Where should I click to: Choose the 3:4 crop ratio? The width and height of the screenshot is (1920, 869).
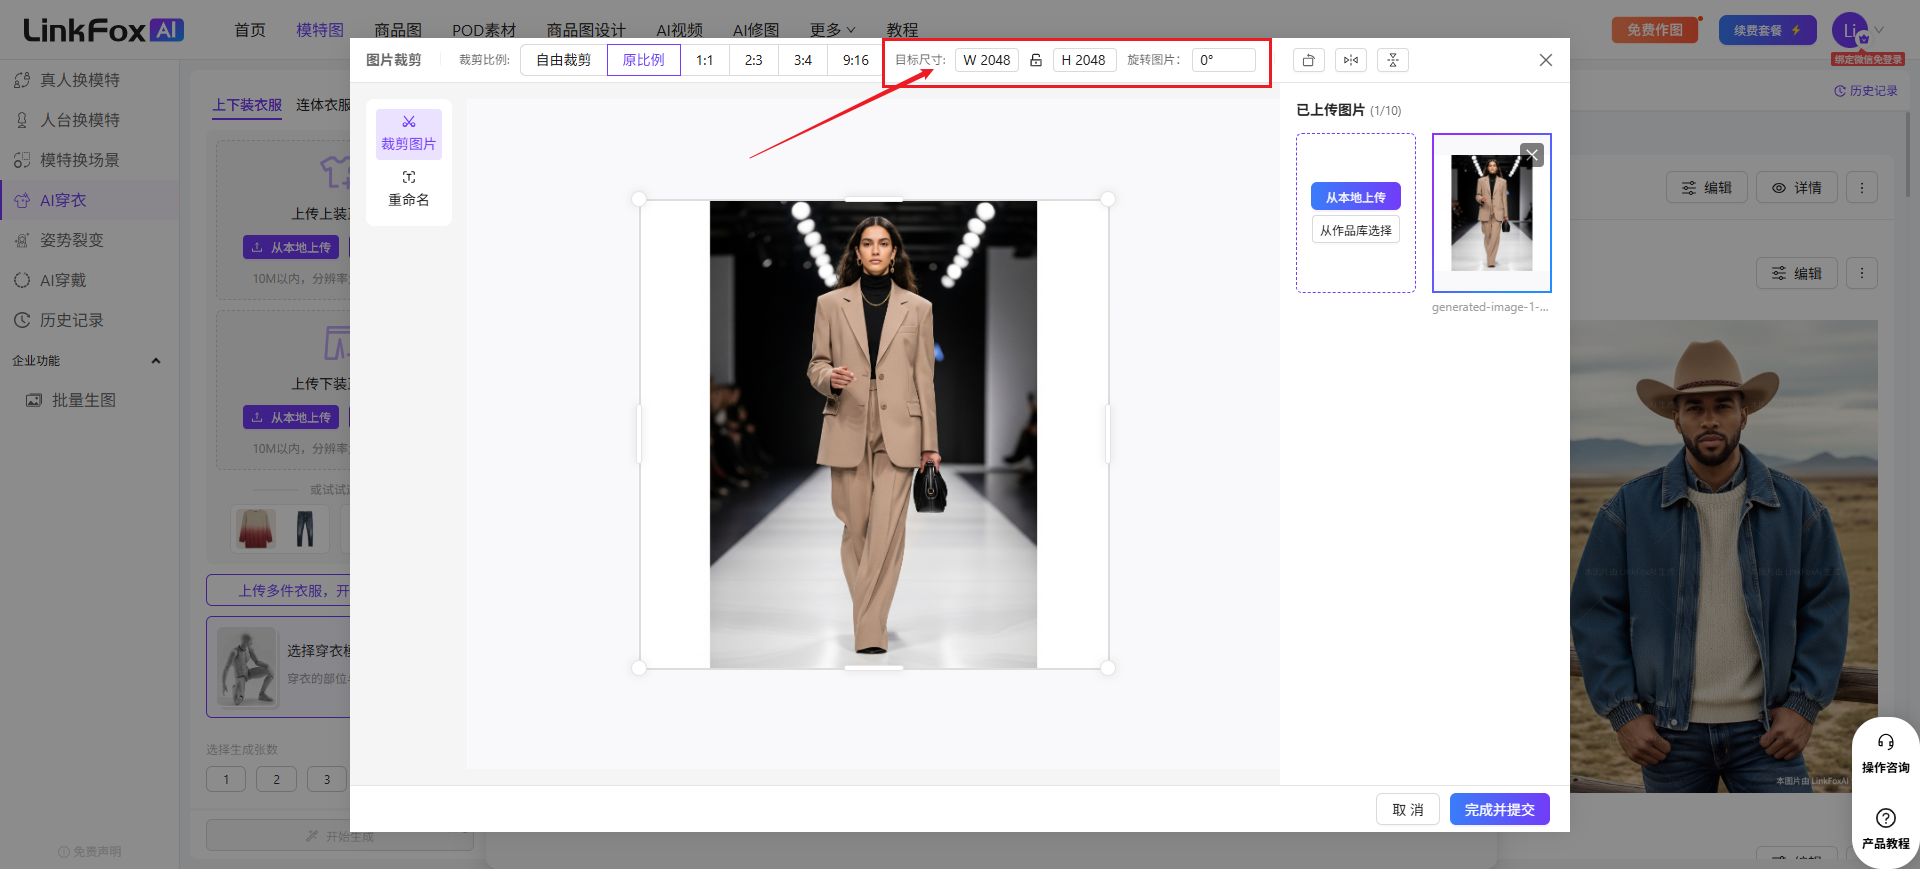(x=803, y=60)
